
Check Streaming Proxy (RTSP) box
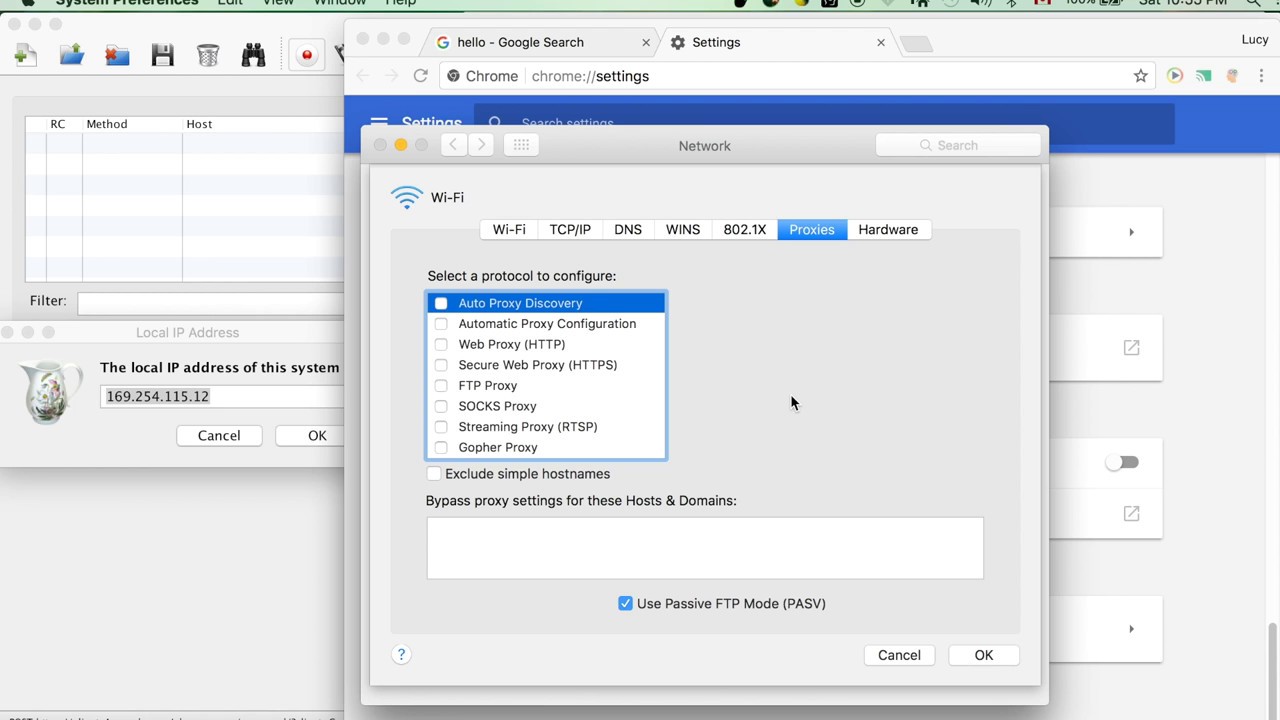[x=441, y=427]
